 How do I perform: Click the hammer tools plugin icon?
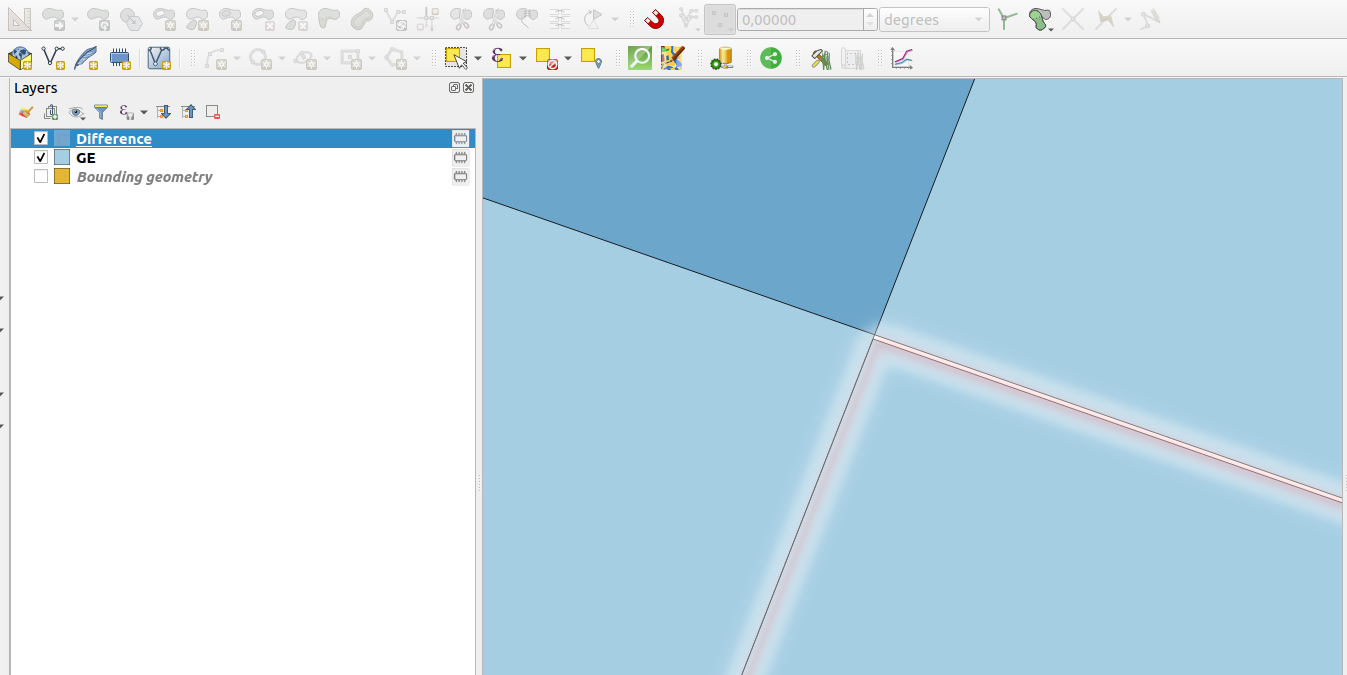(x=821, y=59)
